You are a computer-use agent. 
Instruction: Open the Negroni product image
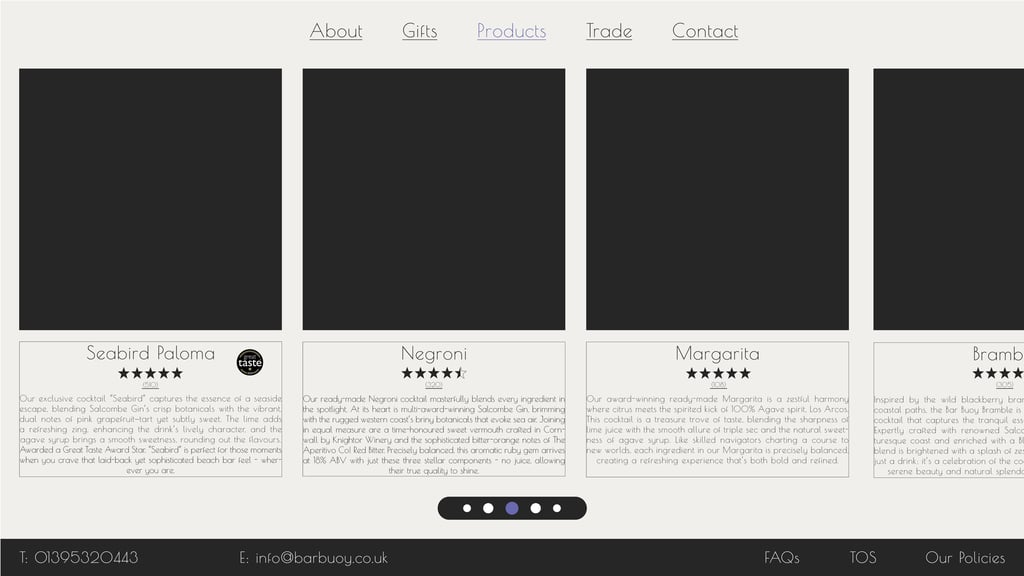click(x=434, y=199)
